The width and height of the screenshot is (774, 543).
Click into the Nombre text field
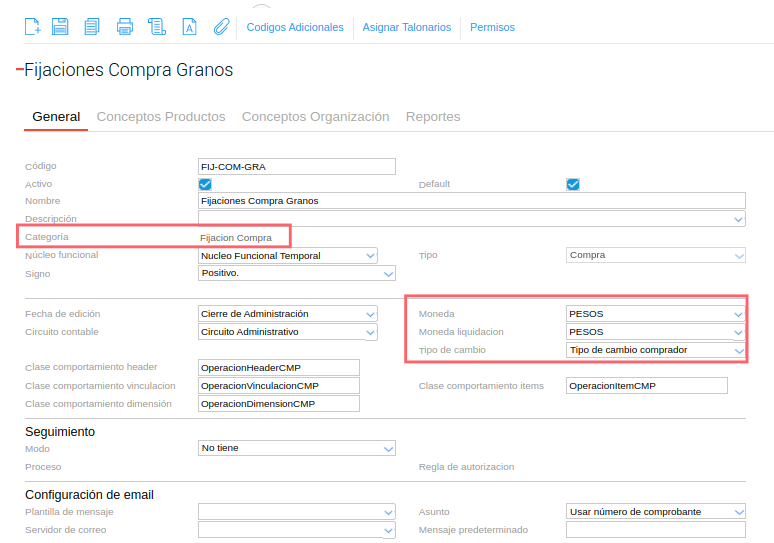(470, 201)
